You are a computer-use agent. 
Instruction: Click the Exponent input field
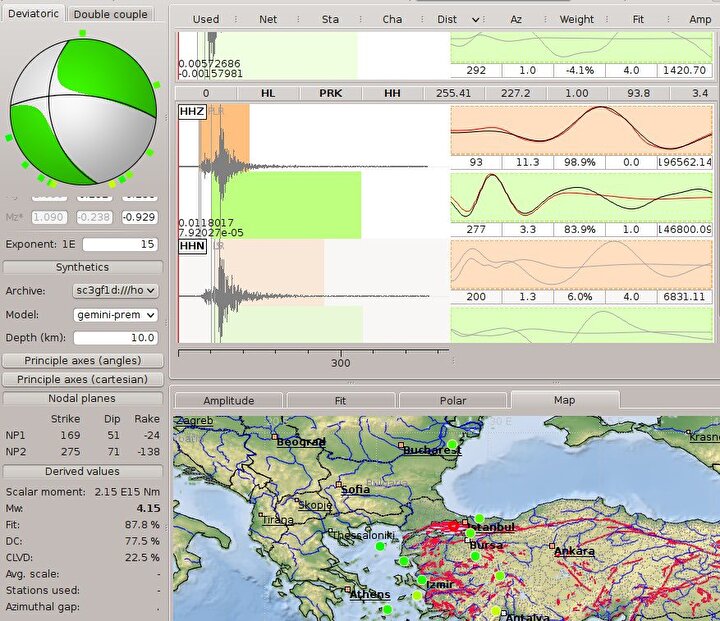click(121, 244)
